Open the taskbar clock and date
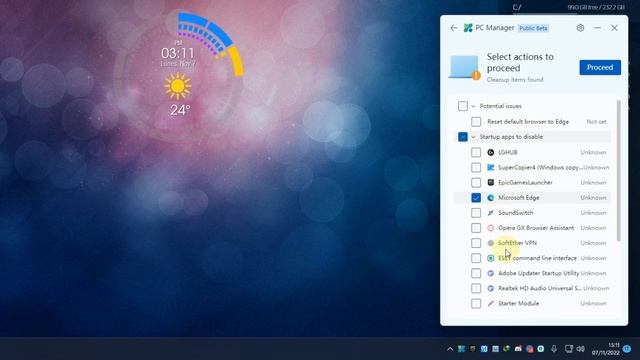This screenshot has height=360, width=640. pos(605,349)
